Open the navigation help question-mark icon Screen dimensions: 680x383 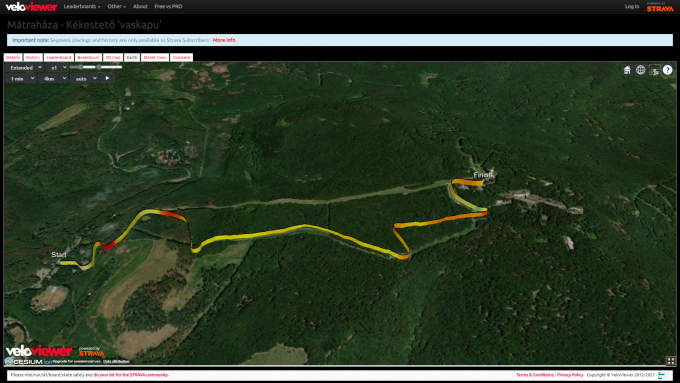pyautogui.click(x=667, y=70)
